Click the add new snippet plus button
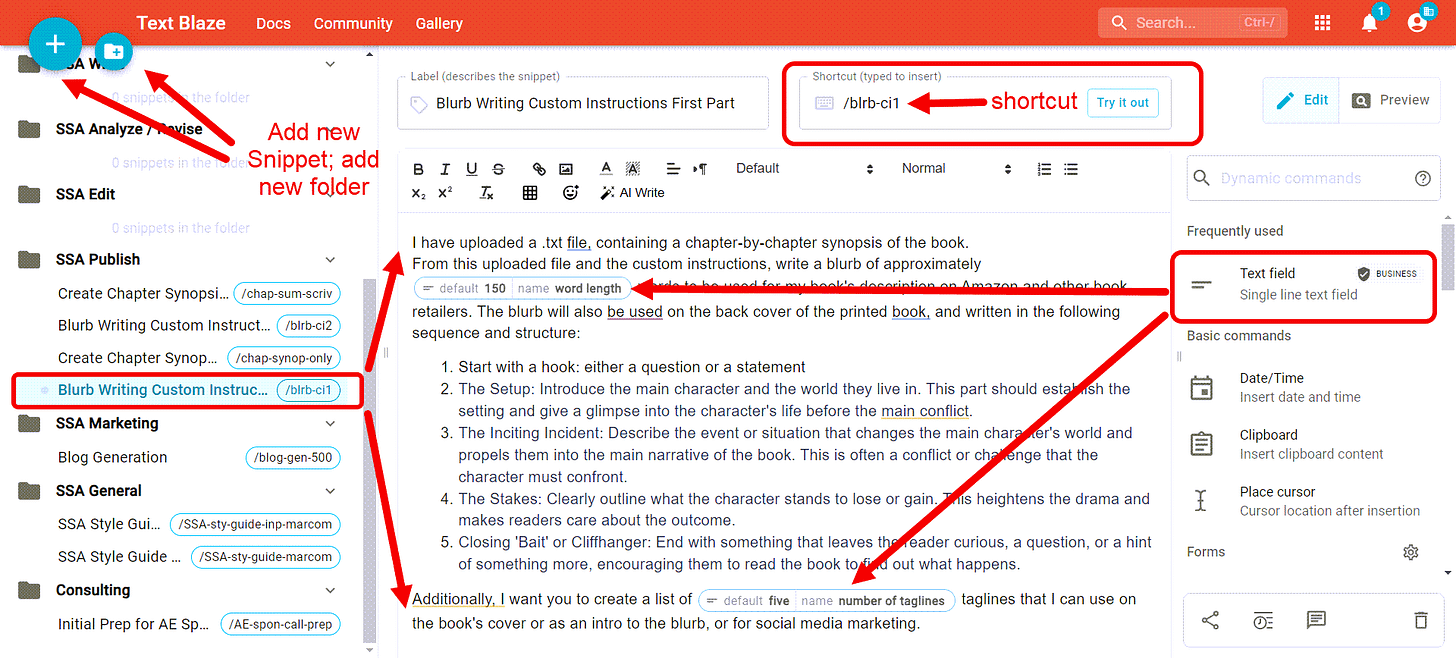Image resolution: width=1456 pixels, height=658 pixels. [x=55, y=44]
